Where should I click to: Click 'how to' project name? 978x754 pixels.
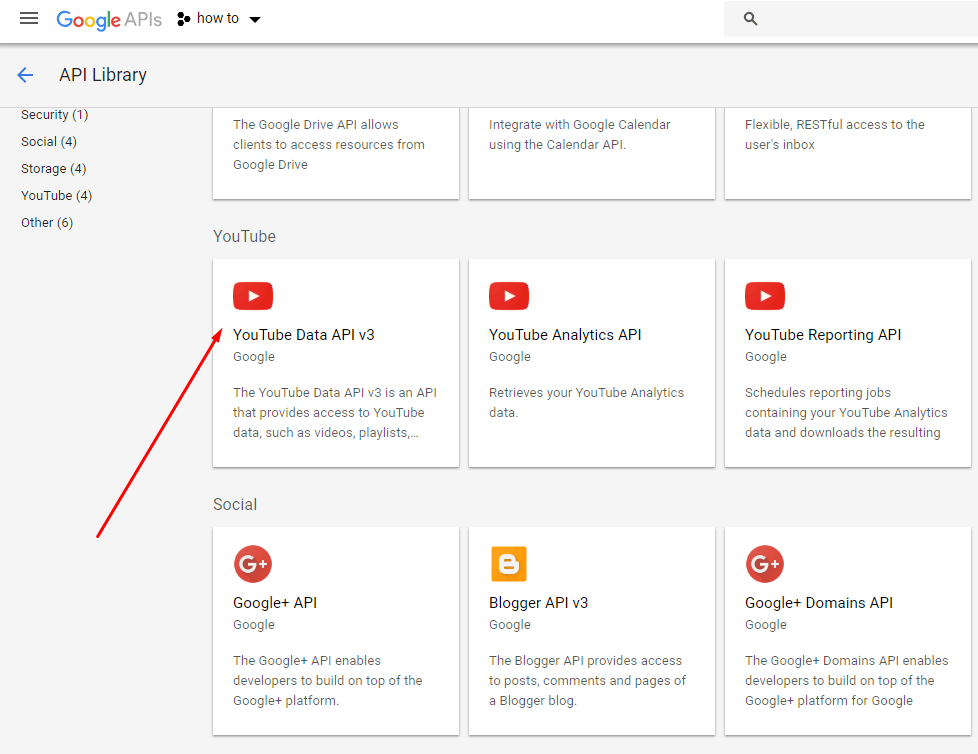click(218, 19)
